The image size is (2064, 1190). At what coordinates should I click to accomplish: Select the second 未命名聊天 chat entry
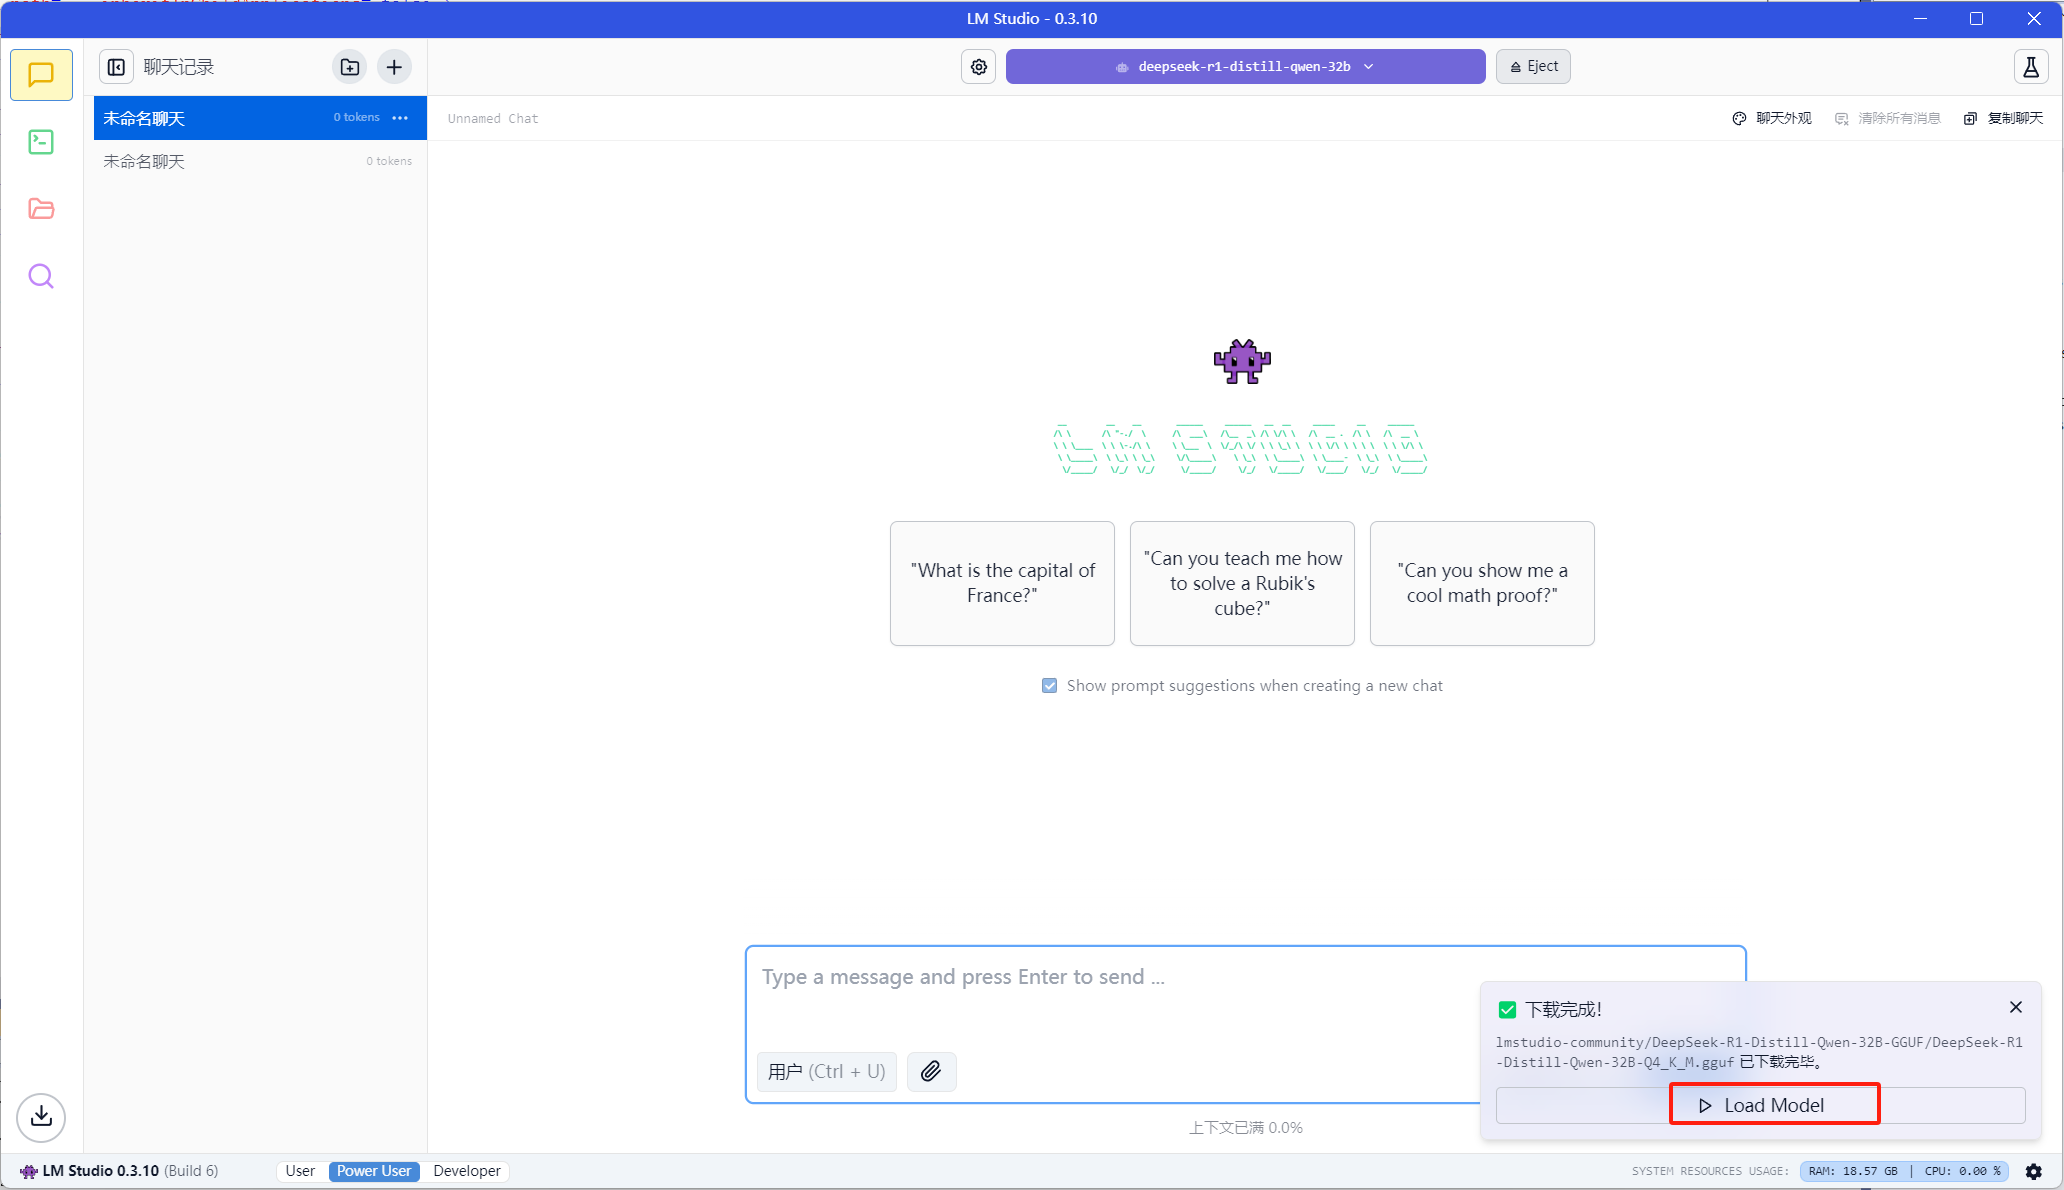coord(260,161)
